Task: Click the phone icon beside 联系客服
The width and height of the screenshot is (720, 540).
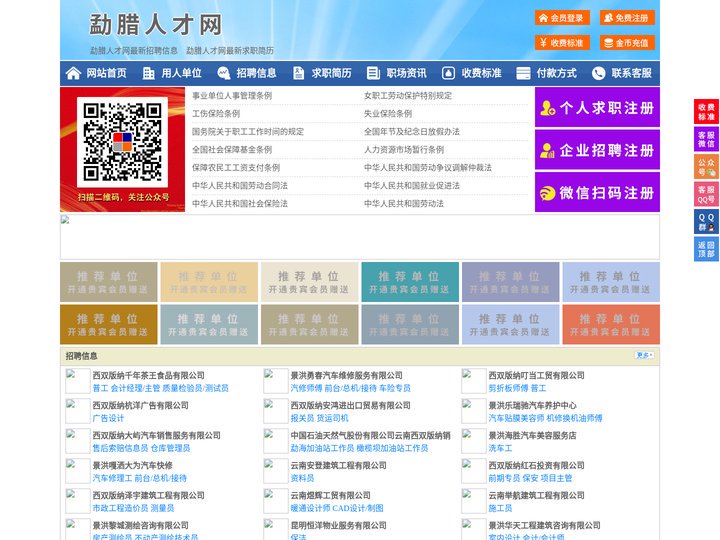Action: point(598,73)
